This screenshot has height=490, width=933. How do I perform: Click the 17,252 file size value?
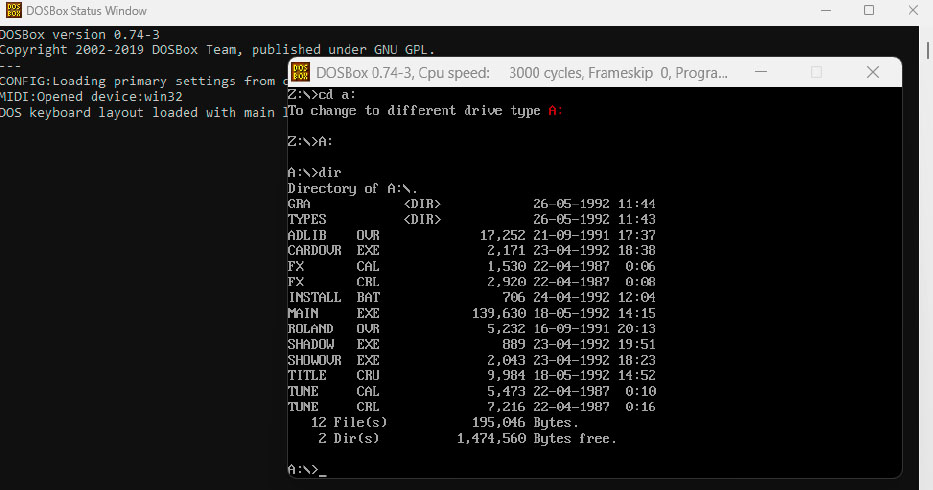pyautogui.click(x=503, y=235)
